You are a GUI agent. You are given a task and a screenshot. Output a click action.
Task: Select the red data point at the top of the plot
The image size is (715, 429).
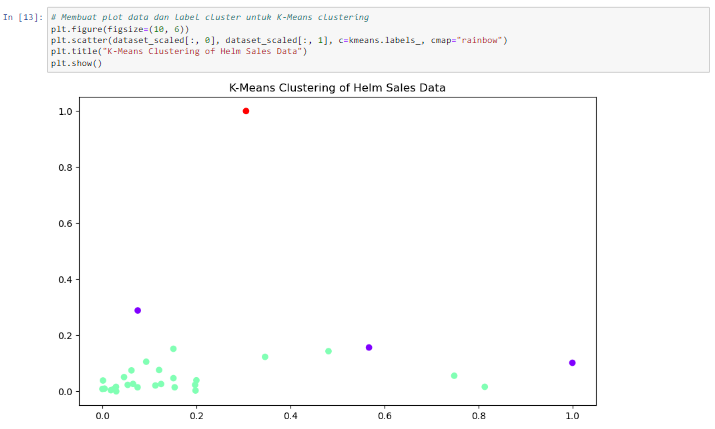point(246,111)
